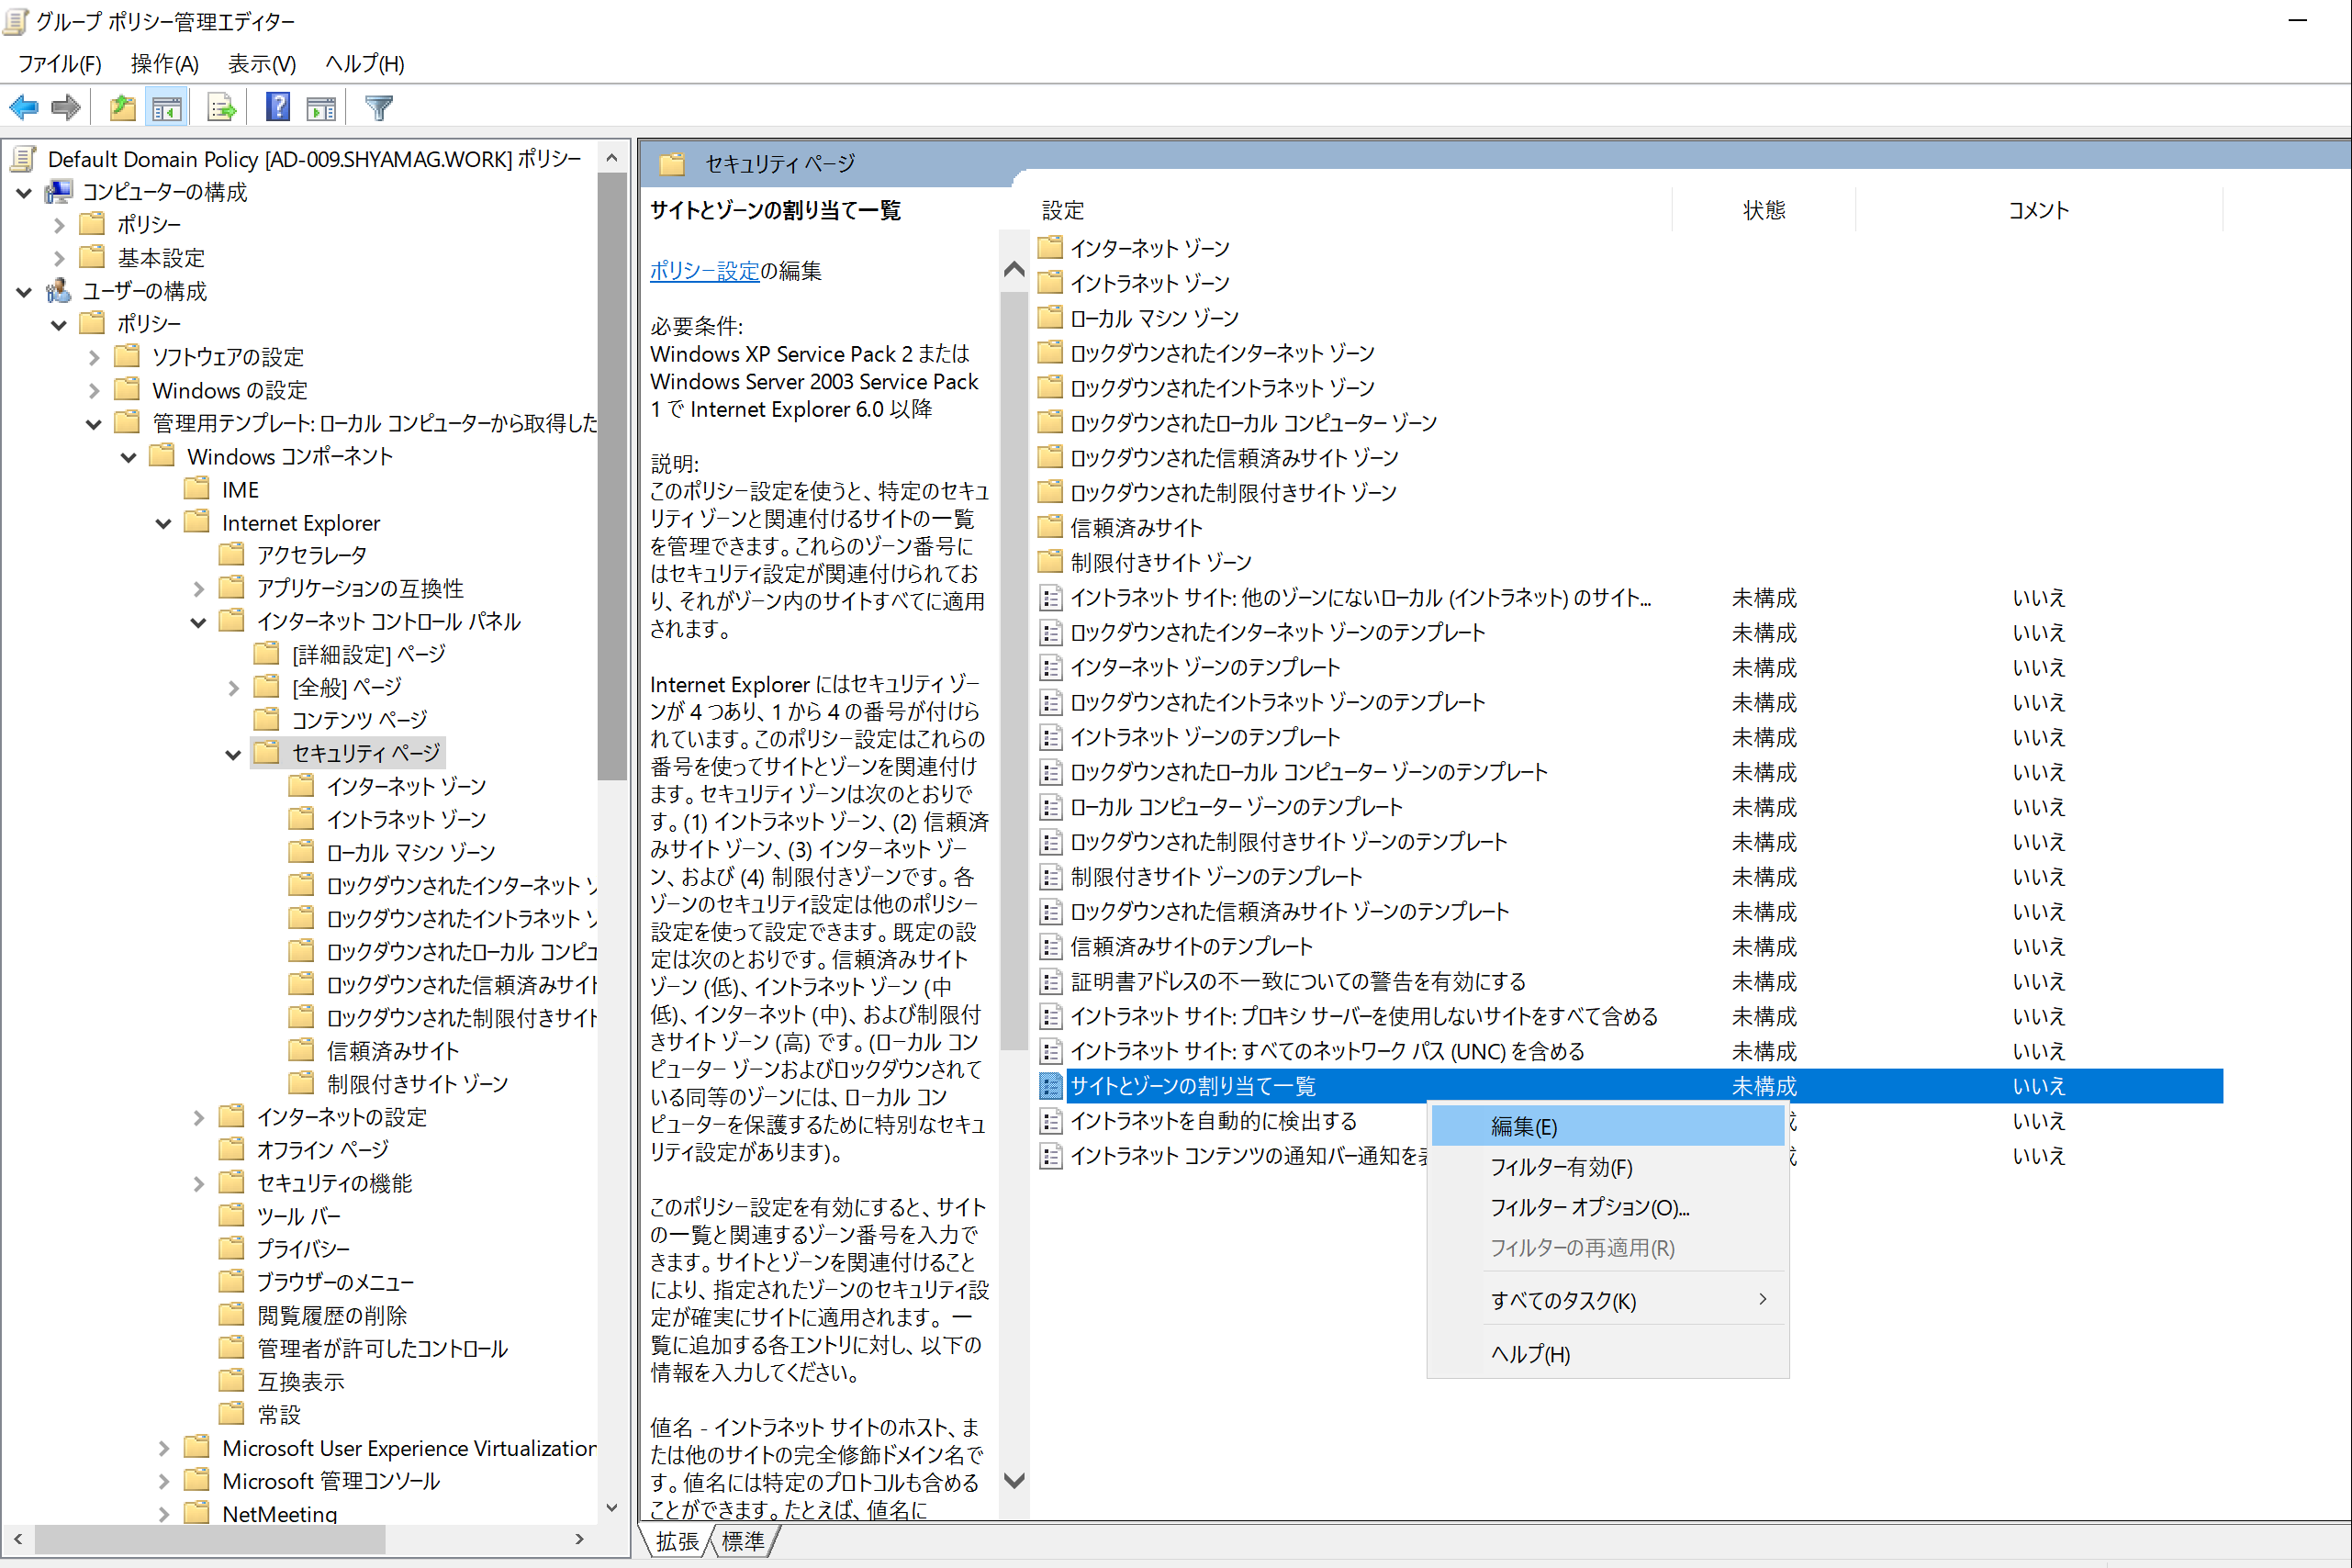The height and width of the screenshot is (1568, 2352).
Task: Choose フィルター オプション(O)... context menu entry
Action: [1589, 1208]
